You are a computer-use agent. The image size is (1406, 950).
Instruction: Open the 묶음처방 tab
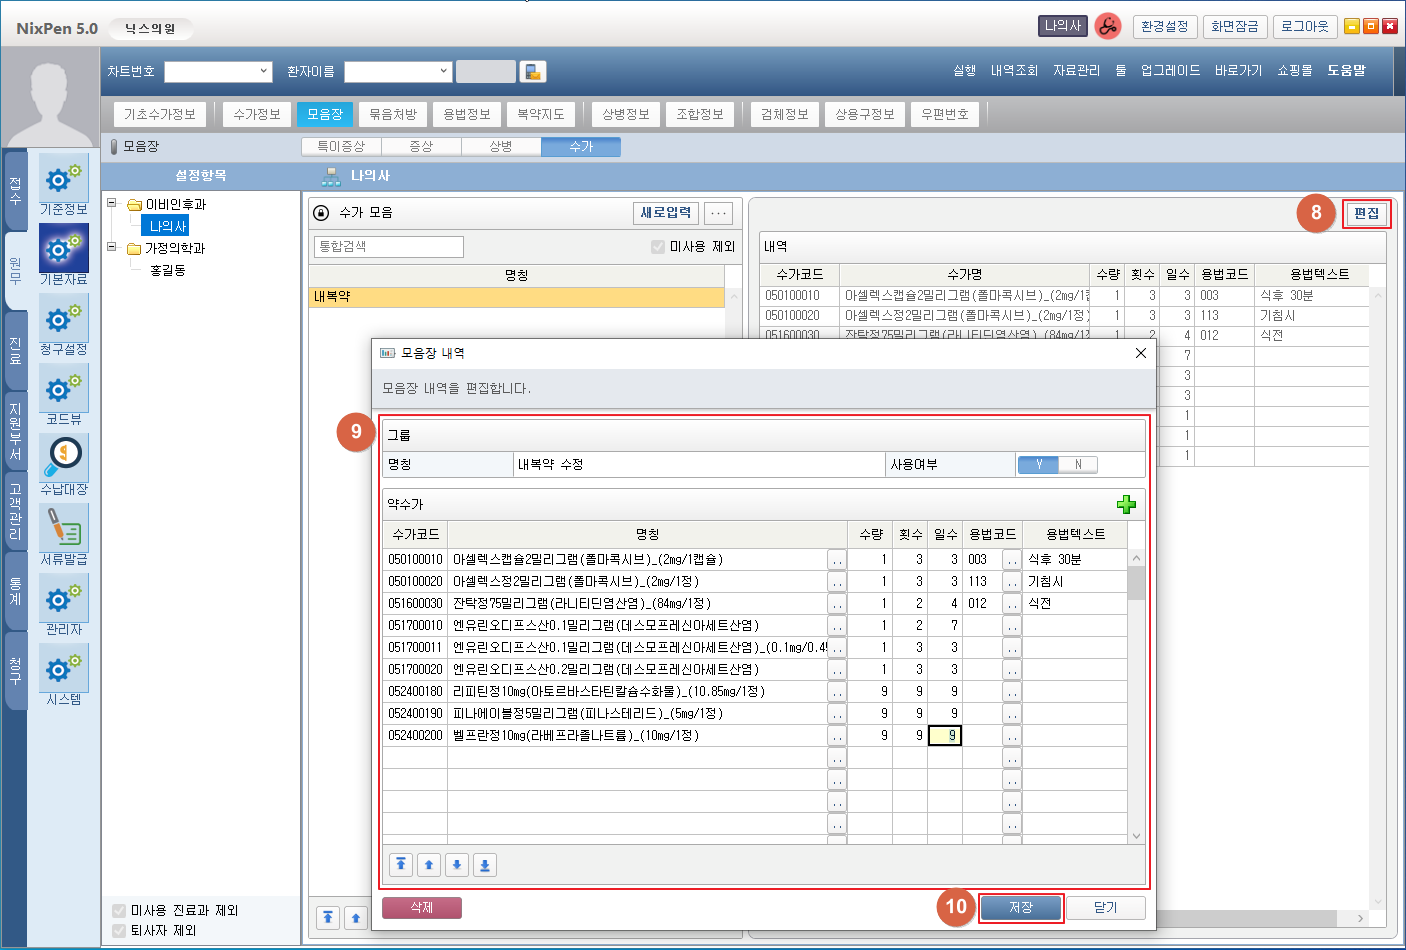click(x=393, y=115)
